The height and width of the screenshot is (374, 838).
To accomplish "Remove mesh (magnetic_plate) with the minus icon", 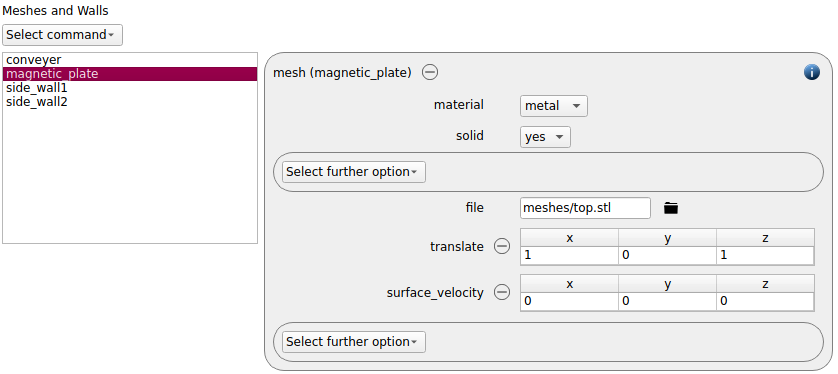I will [430, 72].
